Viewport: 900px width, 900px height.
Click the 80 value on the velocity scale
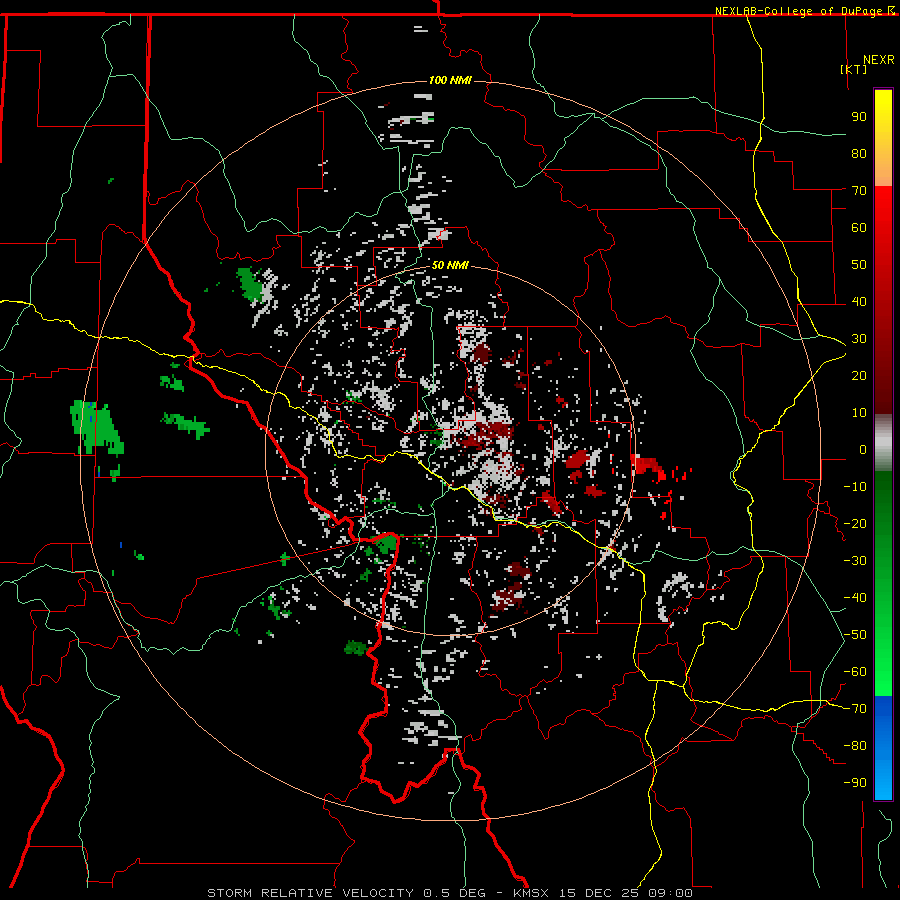[x=859, y=153]
